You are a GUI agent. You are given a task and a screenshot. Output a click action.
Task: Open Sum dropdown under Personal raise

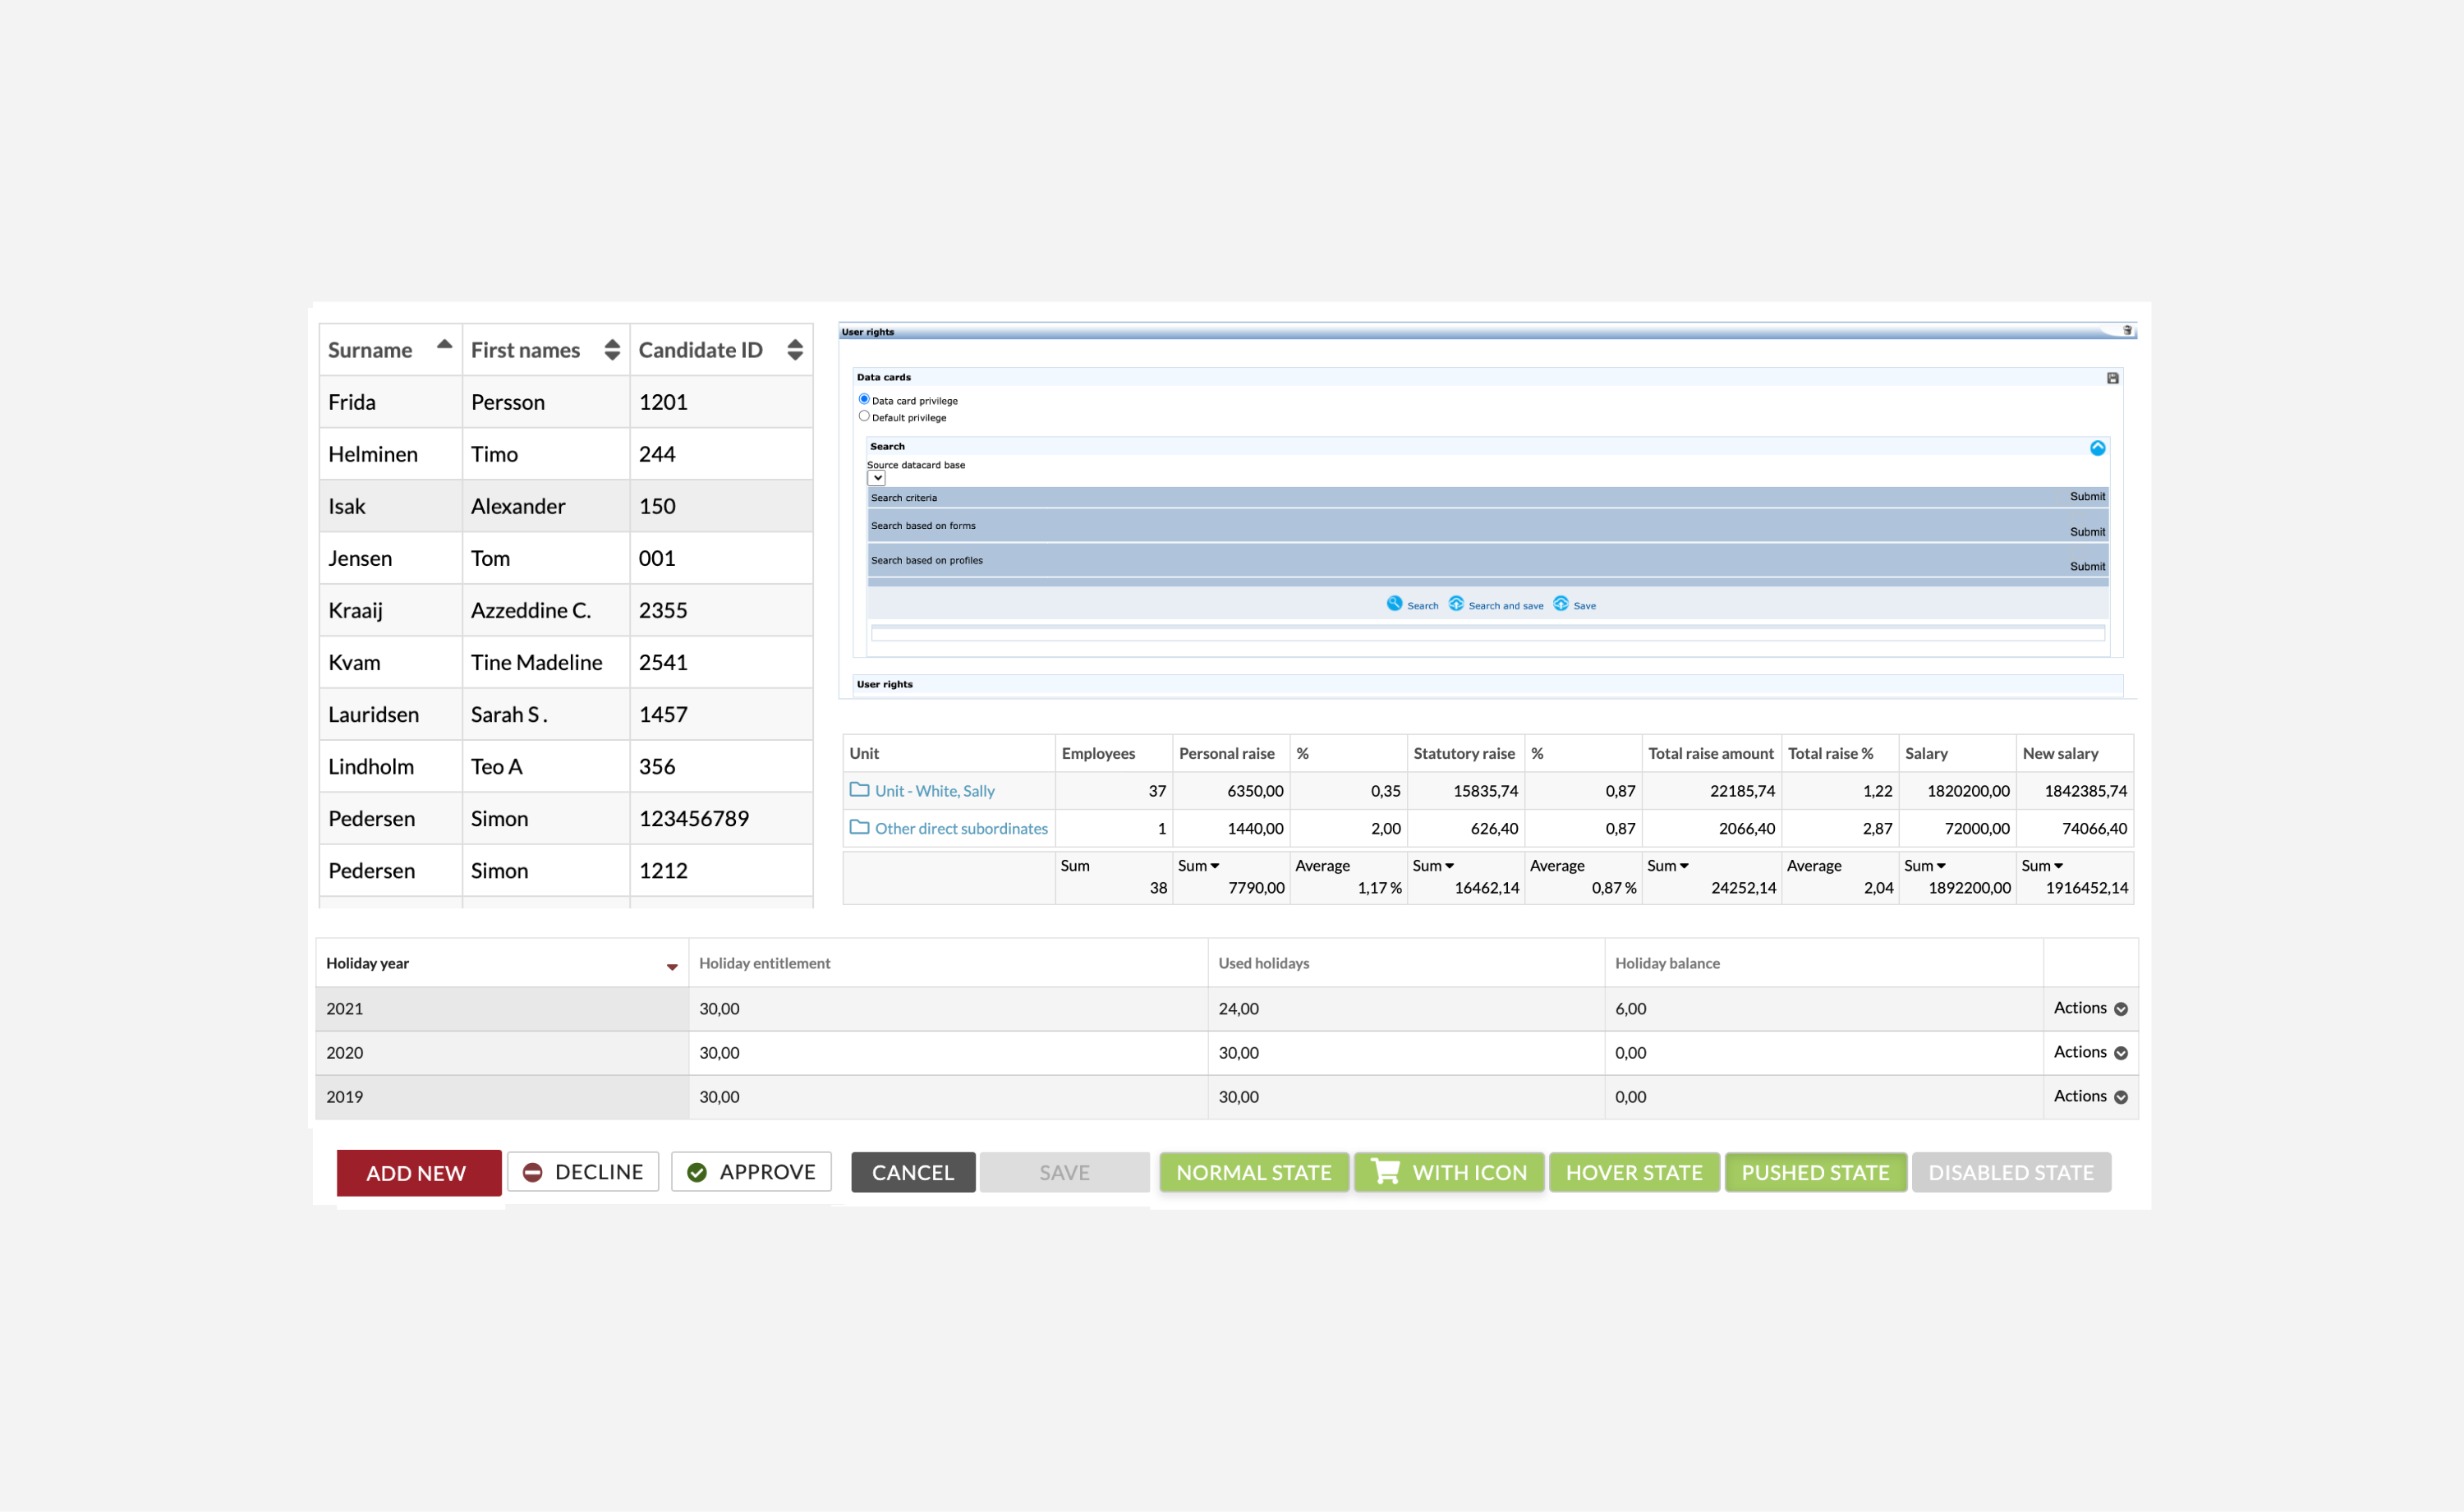(1199, 866)
